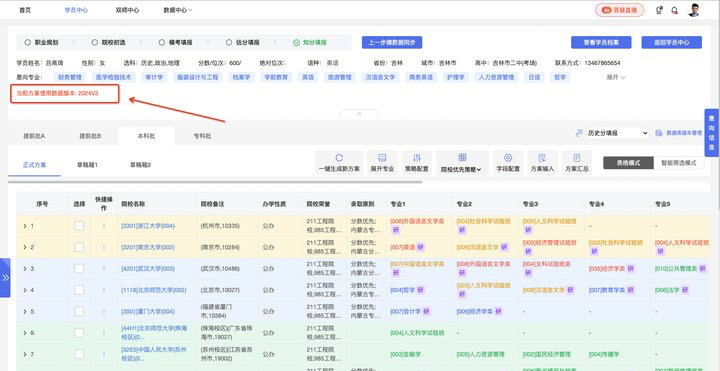Go to 双师中心 in top navigation
This screenshot has width=720, height=371.
pos(127,10)
